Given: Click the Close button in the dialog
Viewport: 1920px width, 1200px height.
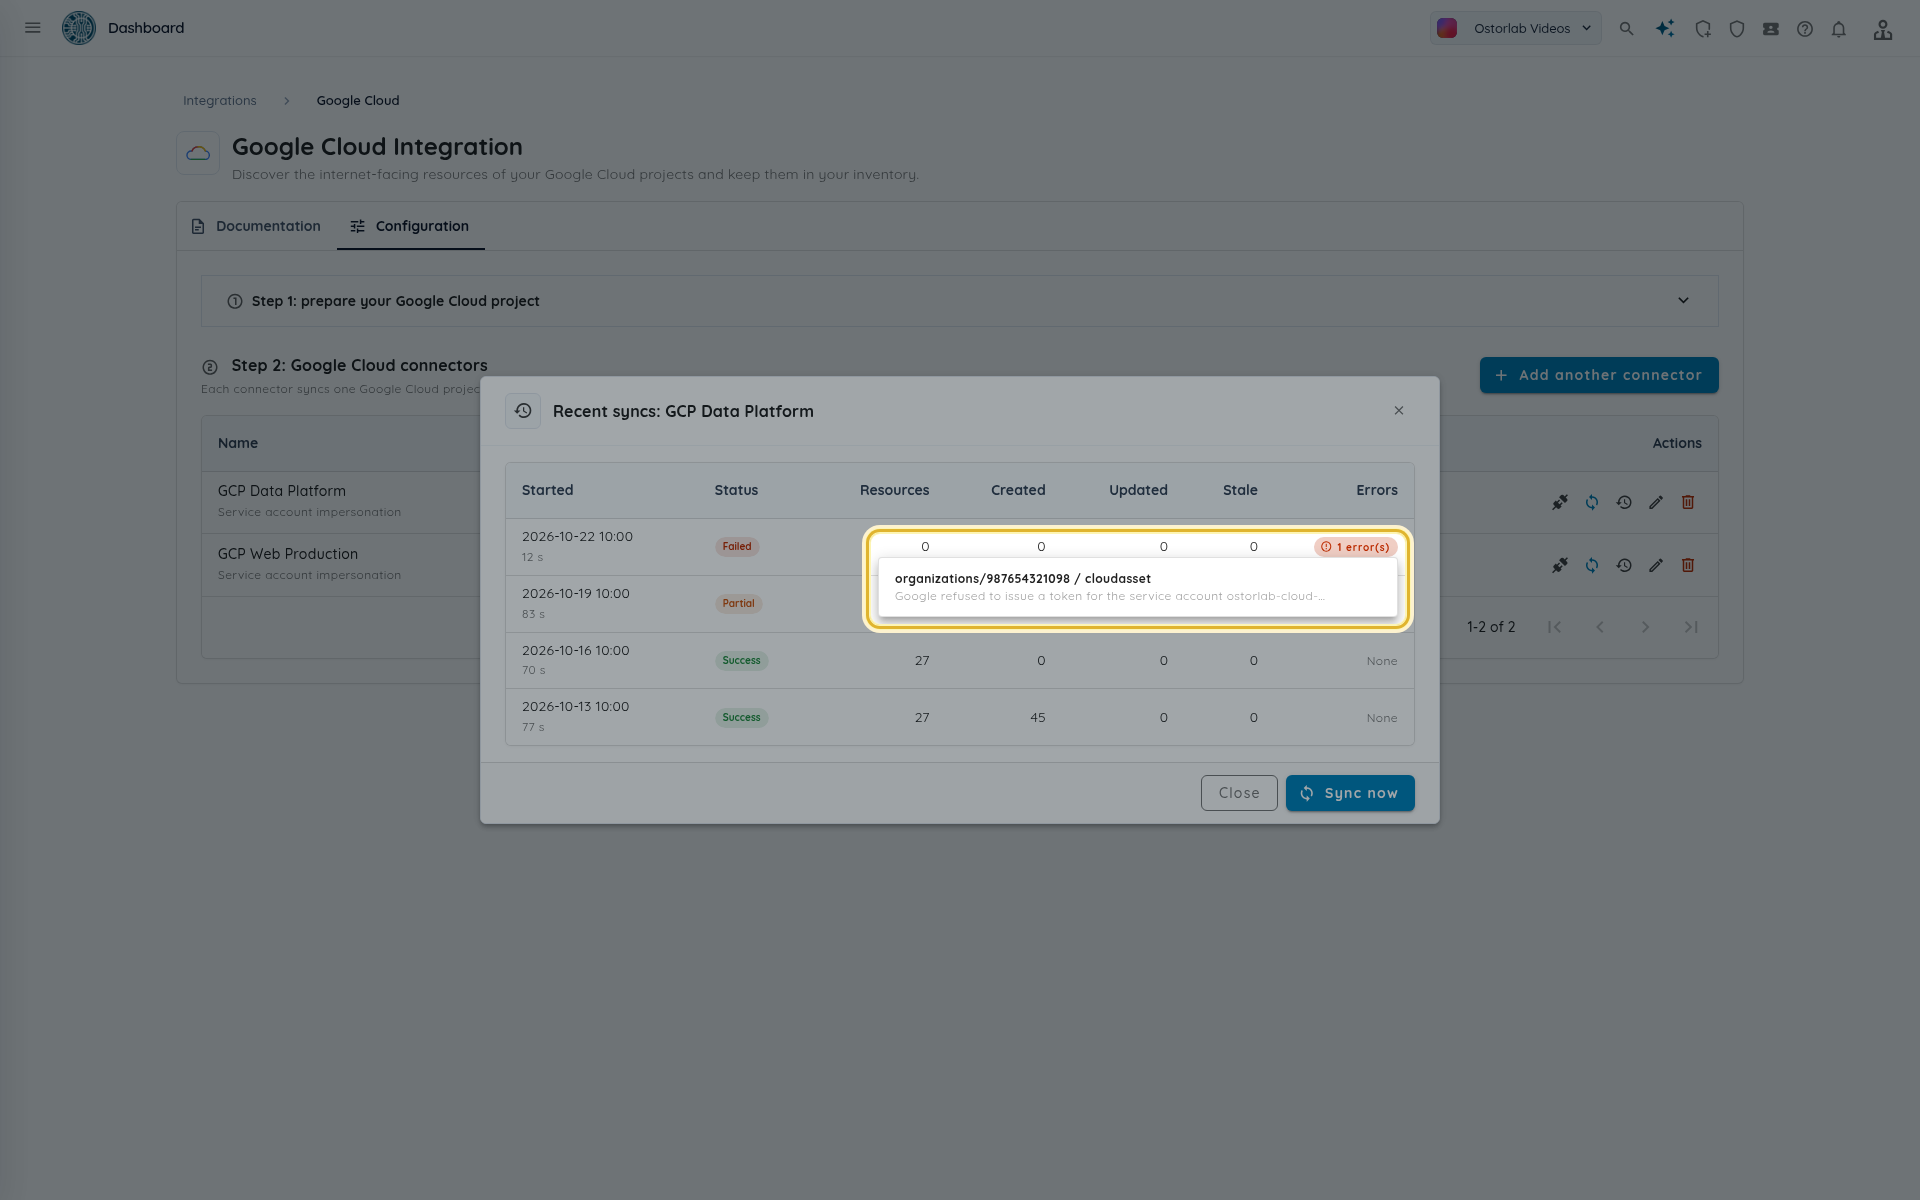Looking at the screenshot, I should coord(1239,793).
